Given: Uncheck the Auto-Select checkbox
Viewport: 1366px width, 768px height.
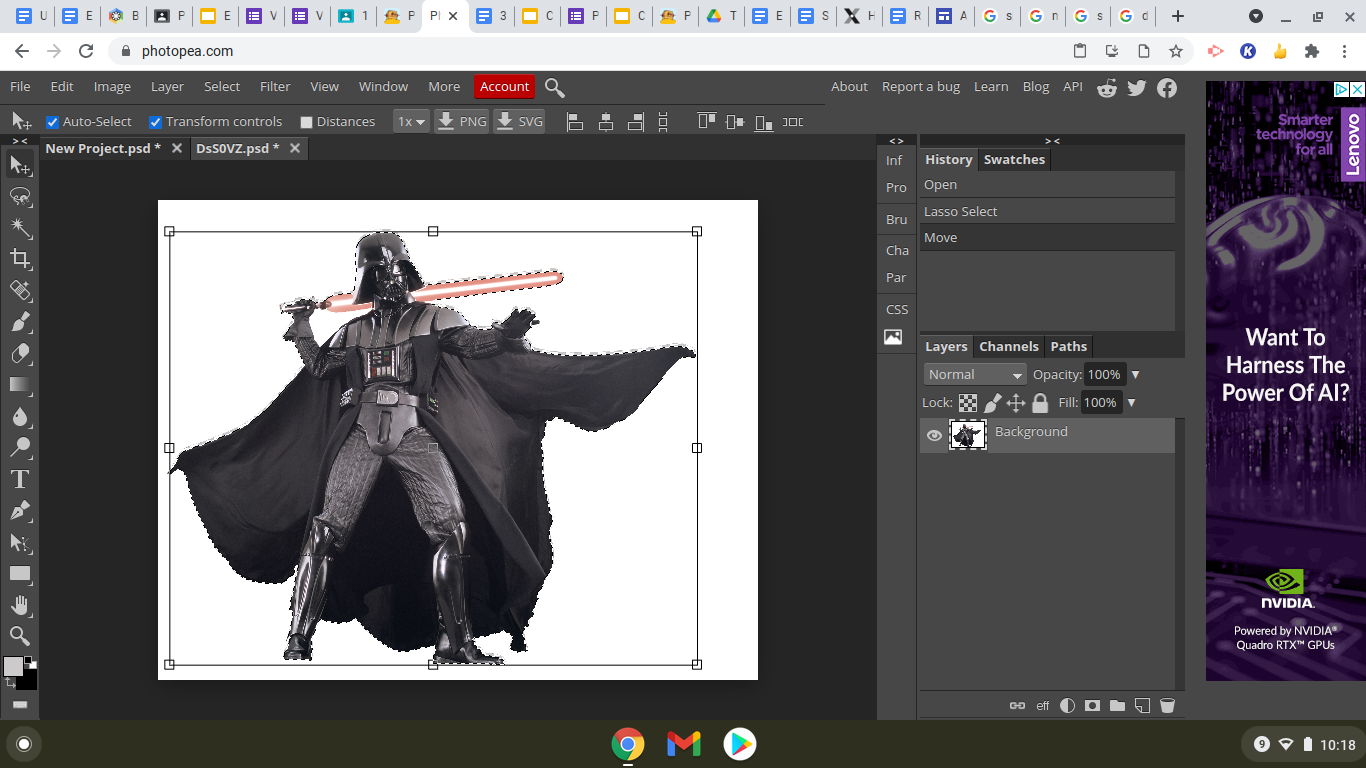Looking at the screenshot, I should pyautogui.click(x=53, y=122).
